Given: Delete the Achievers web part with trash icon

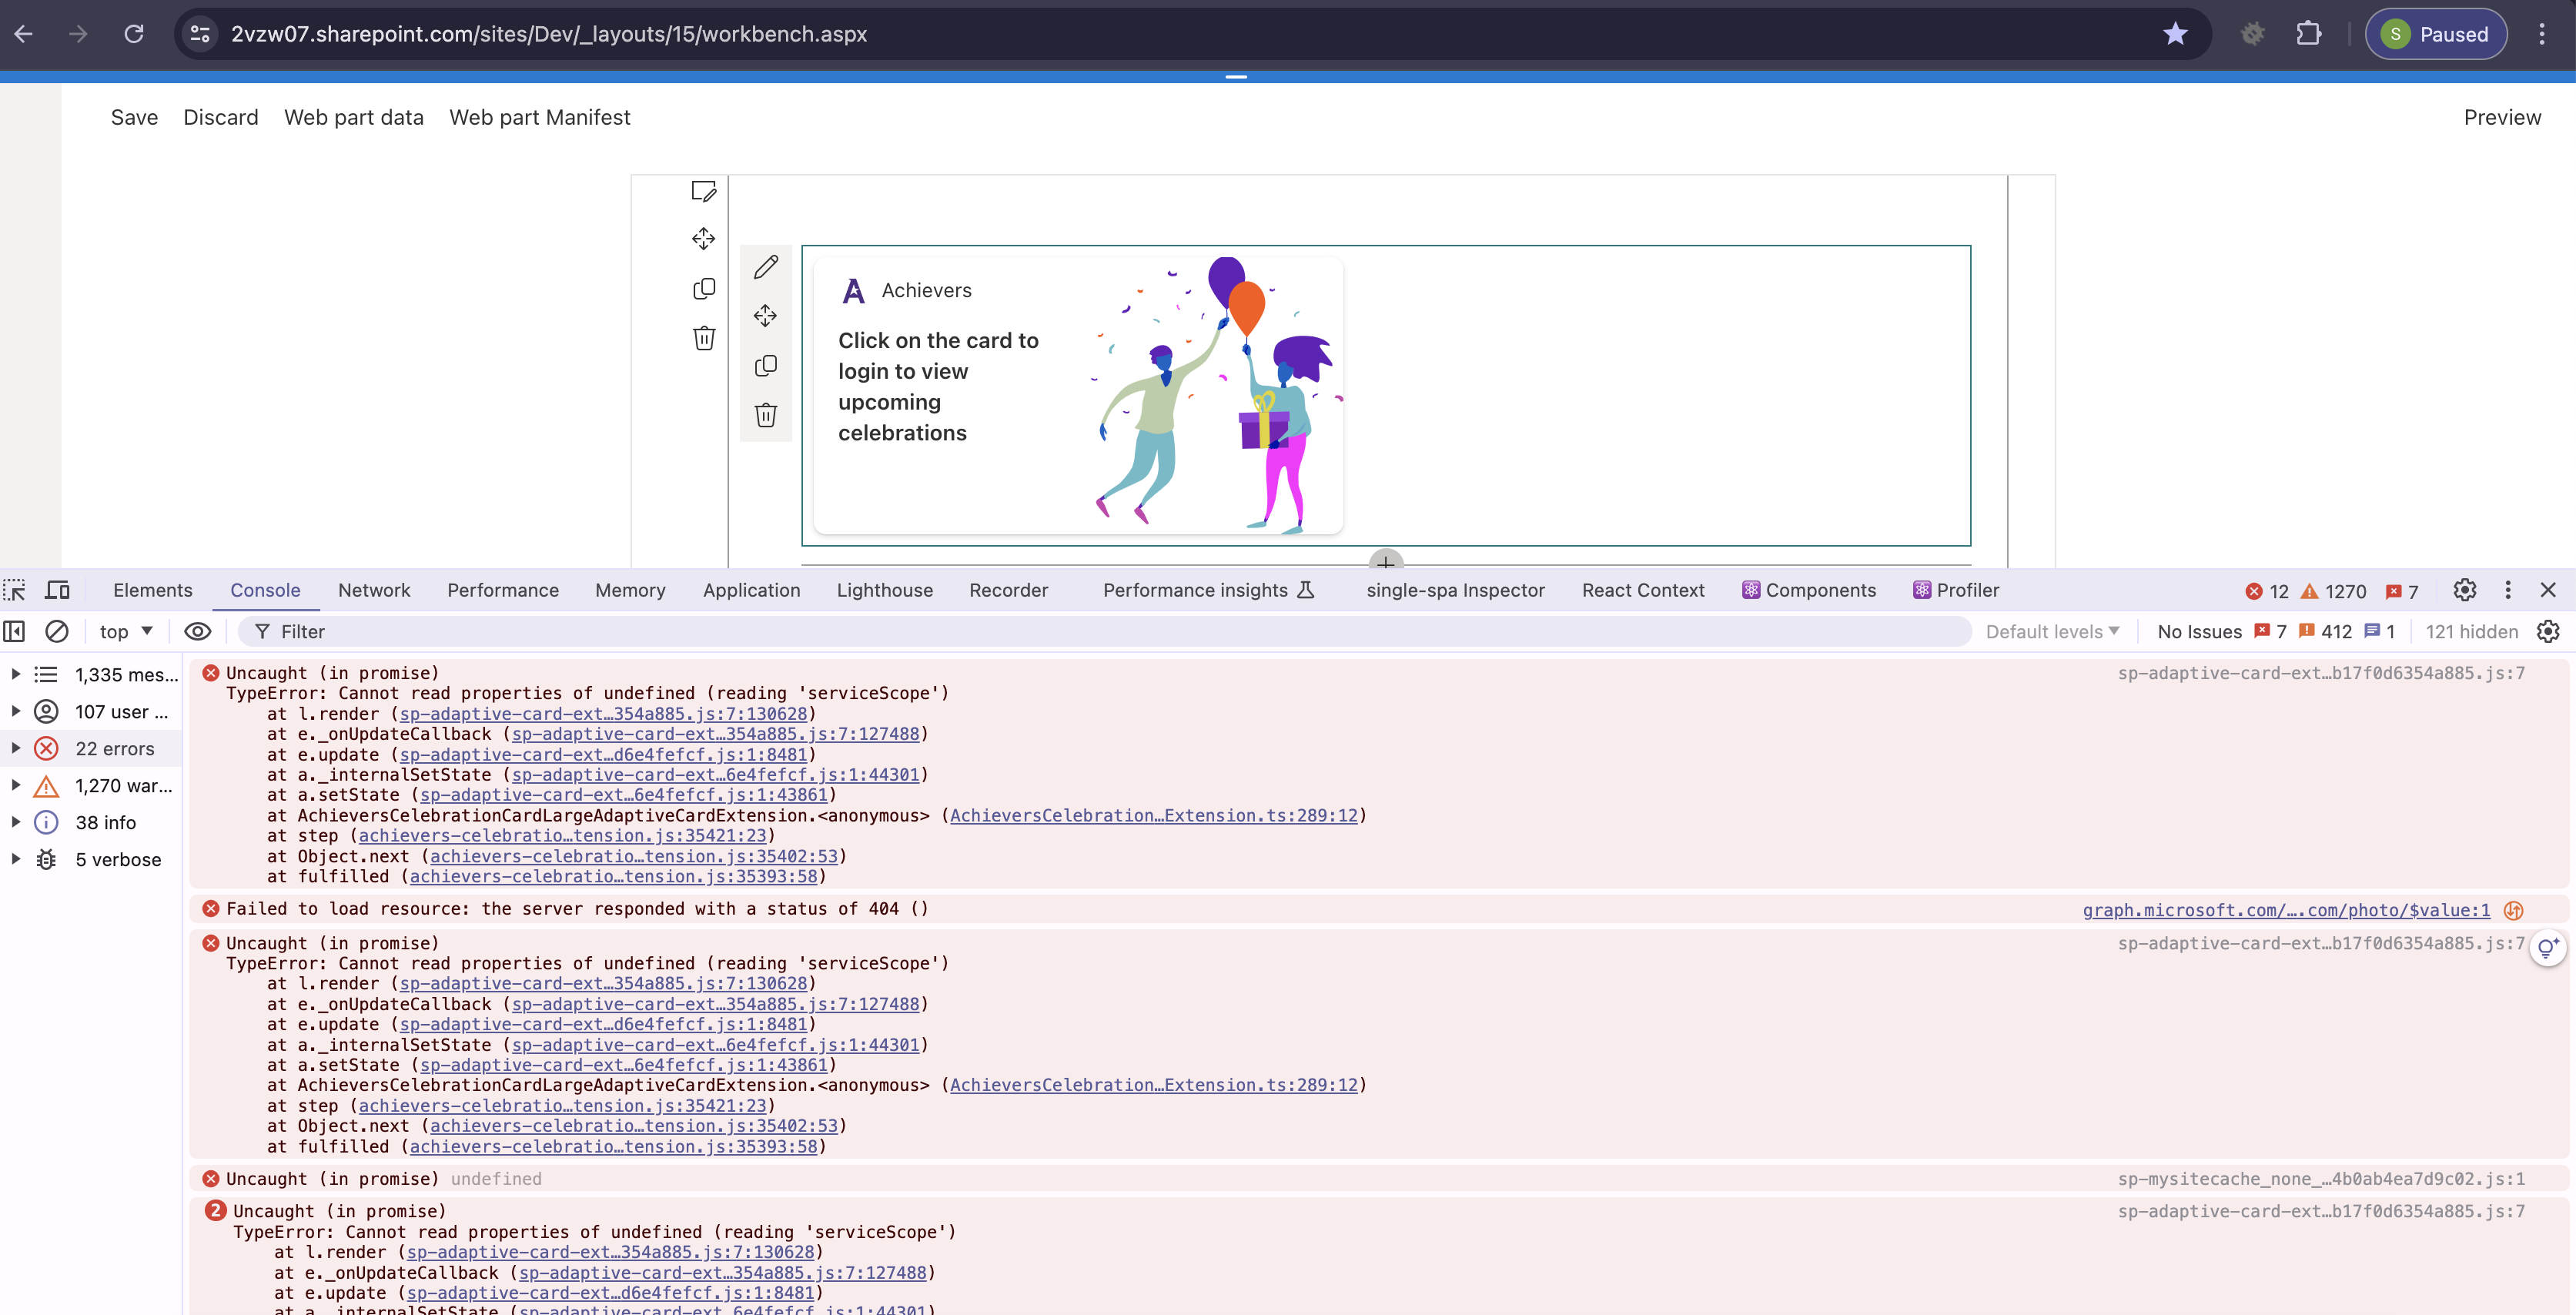Looking at the screenshot, I should pos(766,415).
